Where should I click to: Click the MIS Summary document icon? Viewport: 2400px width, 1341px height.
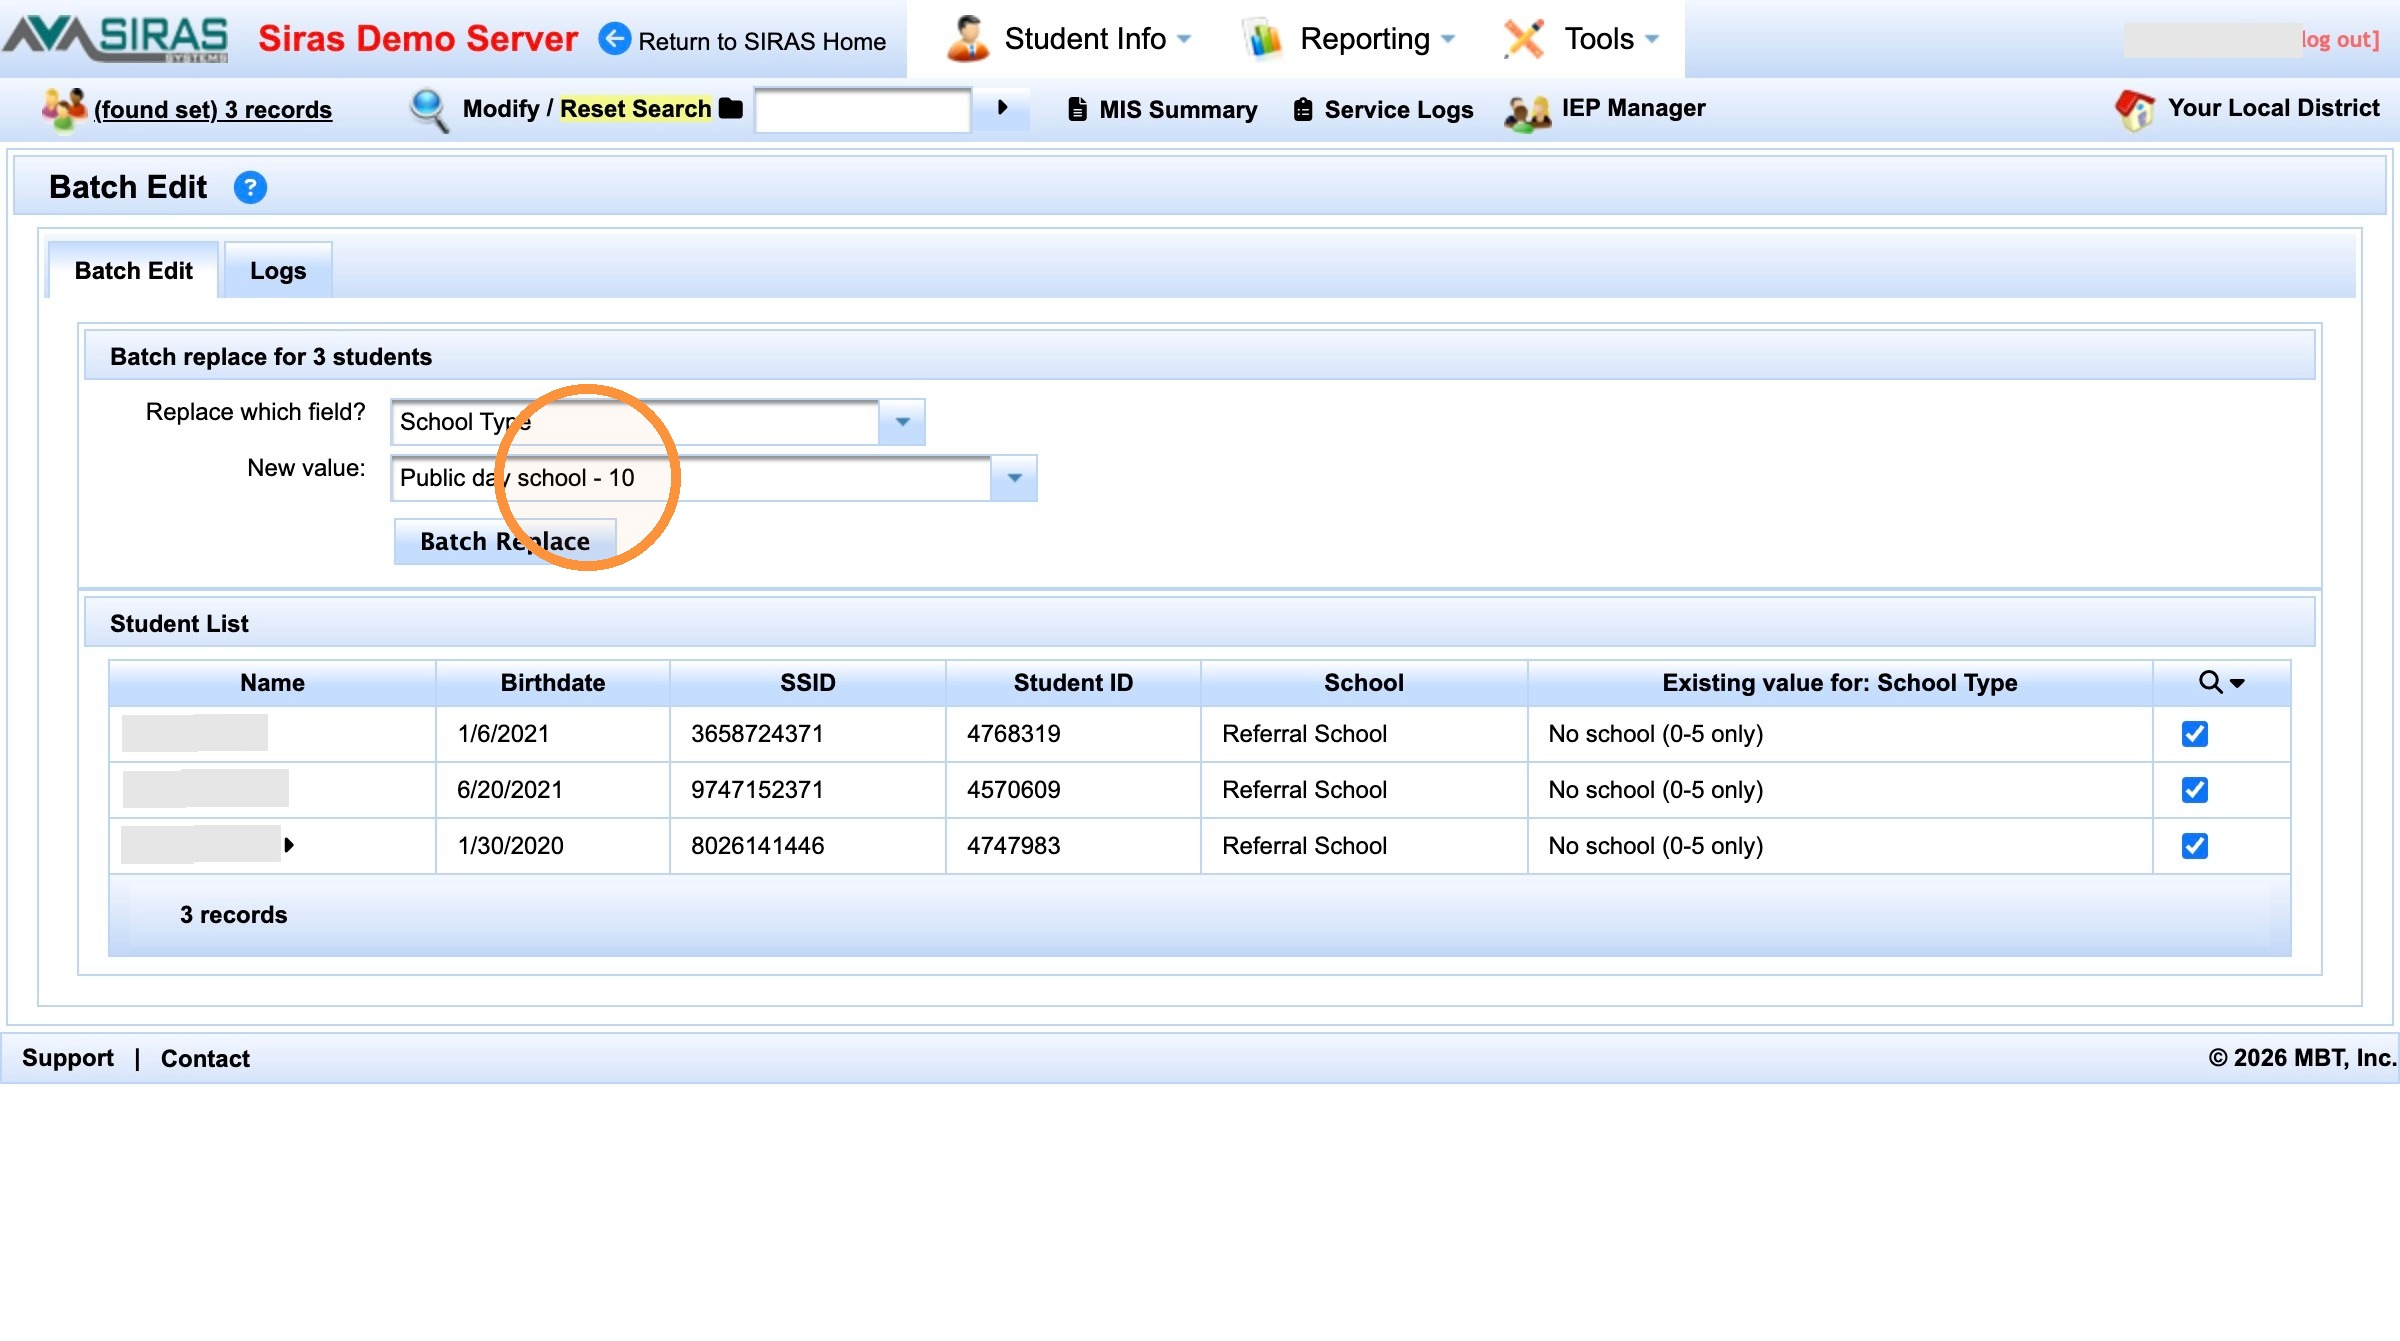pyautogui.click(x=1077, y=109)
